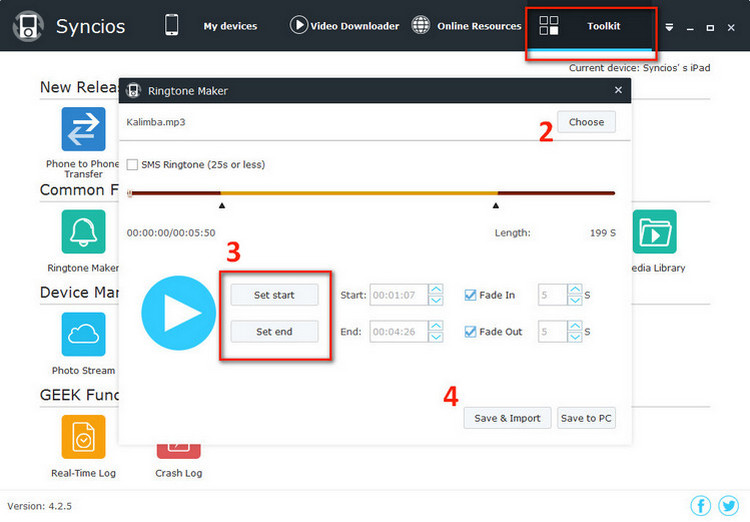750x522 pixels.
Task: Click the Toolkit grid icon
Action: [x=549, y=25]
